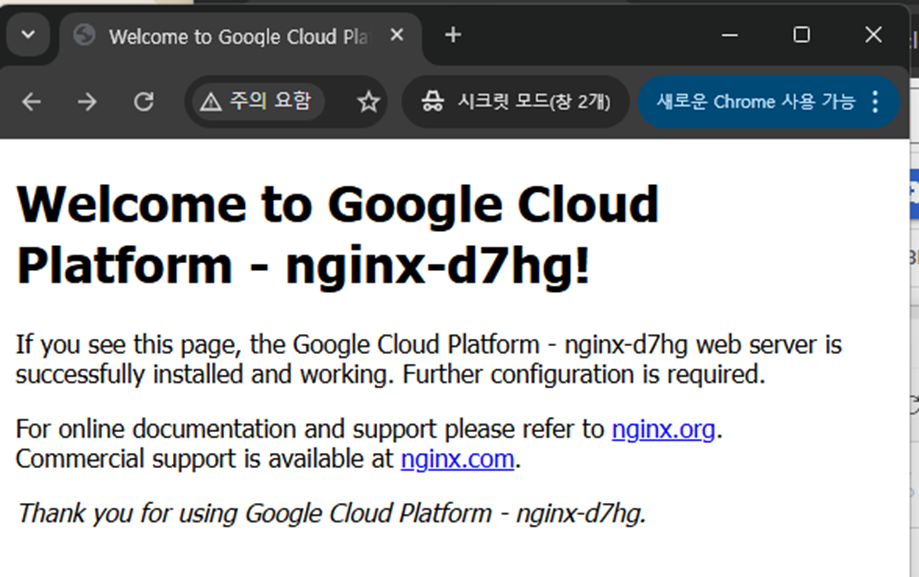Open a new tab with plus button

[x=453, y=35]
